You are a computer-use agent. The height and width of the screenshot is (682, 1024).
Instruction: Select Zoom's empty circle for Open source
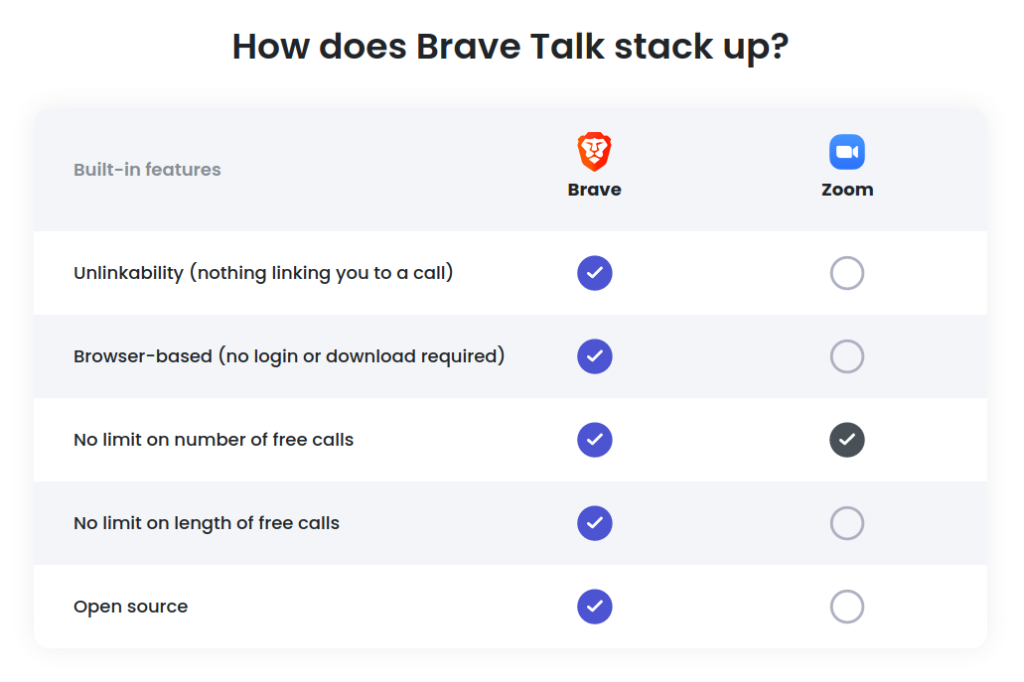pos(847,607)
